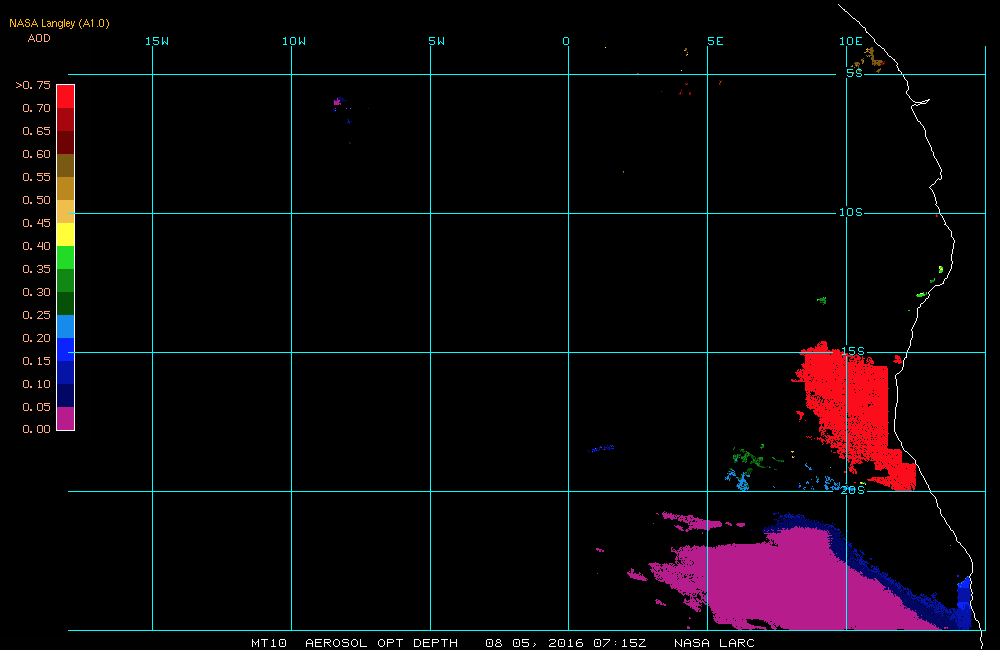
Task: Click the "MT10" caption text
Action: (269, 643)
